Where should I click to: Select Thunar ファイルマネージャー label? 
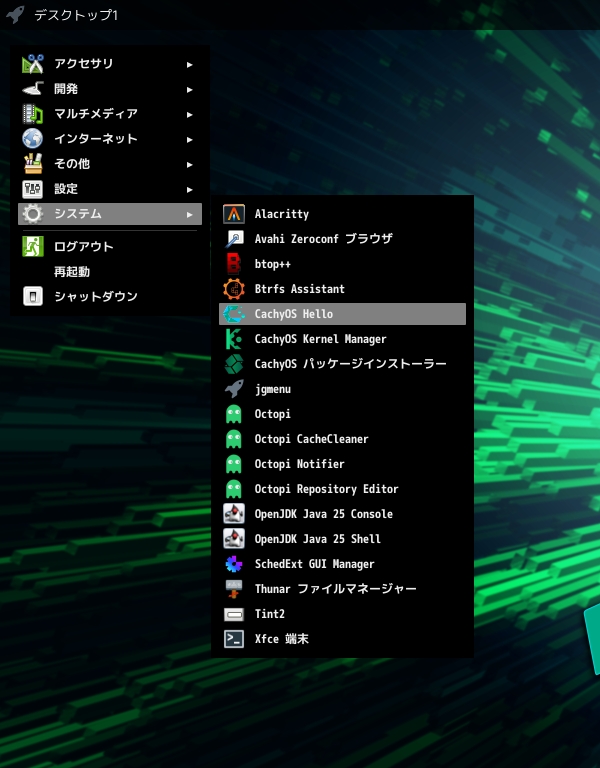coord(336,589)
